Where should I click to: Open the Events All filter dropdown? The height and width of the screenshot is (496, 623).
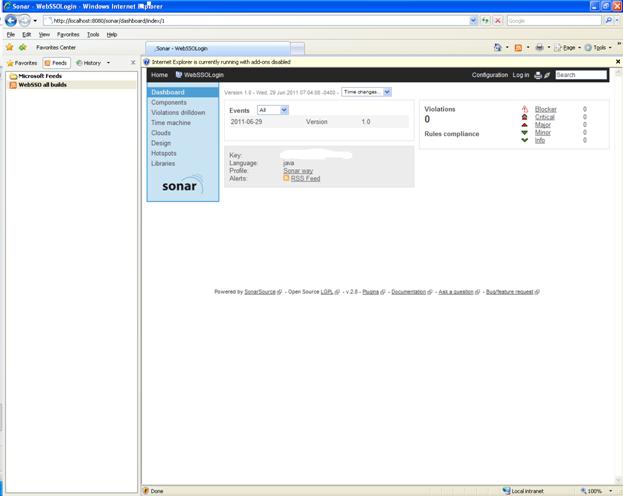point(273,110)
